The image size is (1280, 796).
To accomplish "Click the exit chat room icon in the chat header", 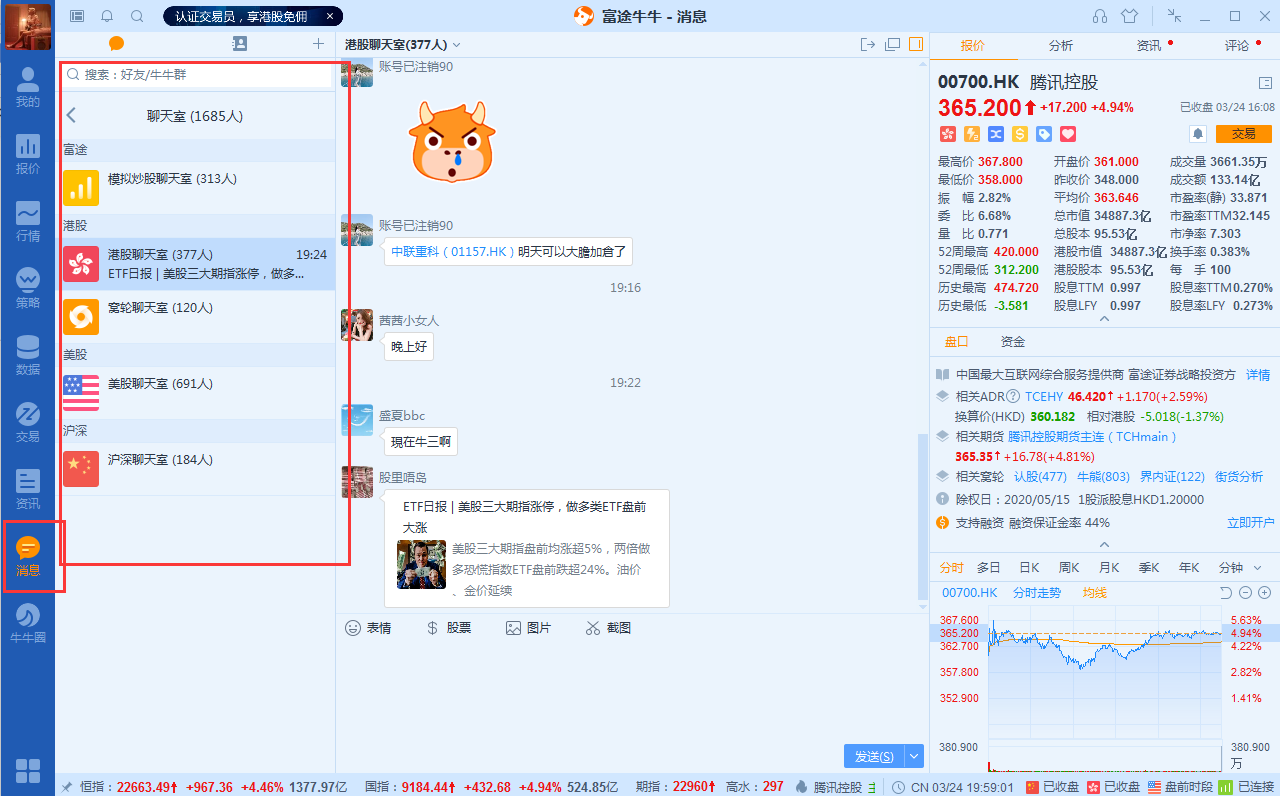I will [x=868, y=44].
